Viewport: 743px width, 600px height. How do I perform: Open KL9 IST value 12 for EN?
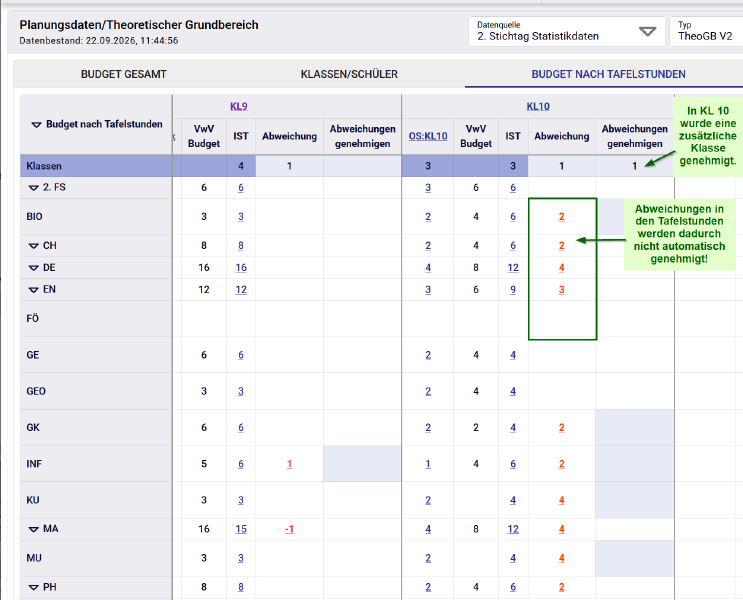click(241, 290)
